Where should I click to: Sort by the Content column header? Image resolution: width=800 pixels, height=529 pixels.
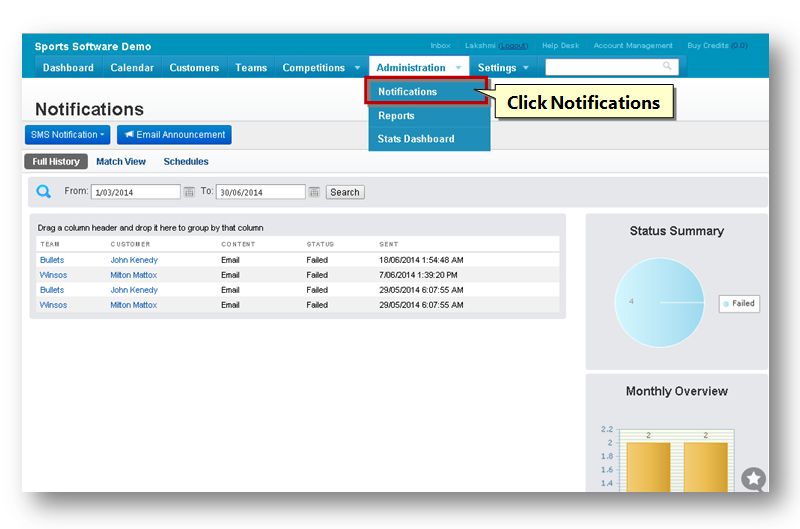238,244
